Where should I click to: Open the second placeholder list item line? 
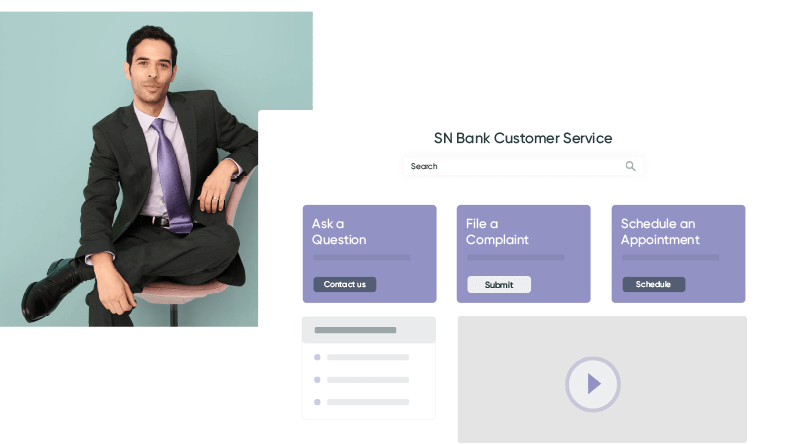point(368,379)
